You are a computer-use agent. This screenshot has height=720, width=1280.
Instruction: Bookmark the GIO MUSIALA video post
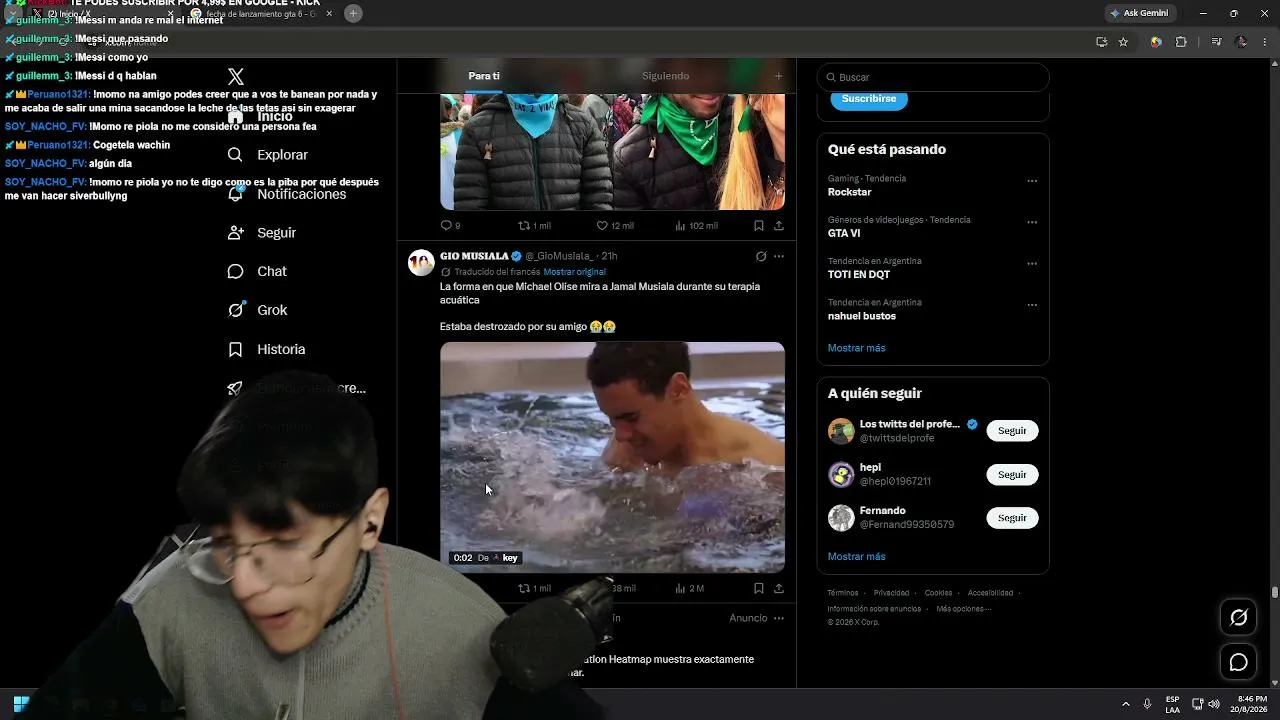[x=759, y=588]
